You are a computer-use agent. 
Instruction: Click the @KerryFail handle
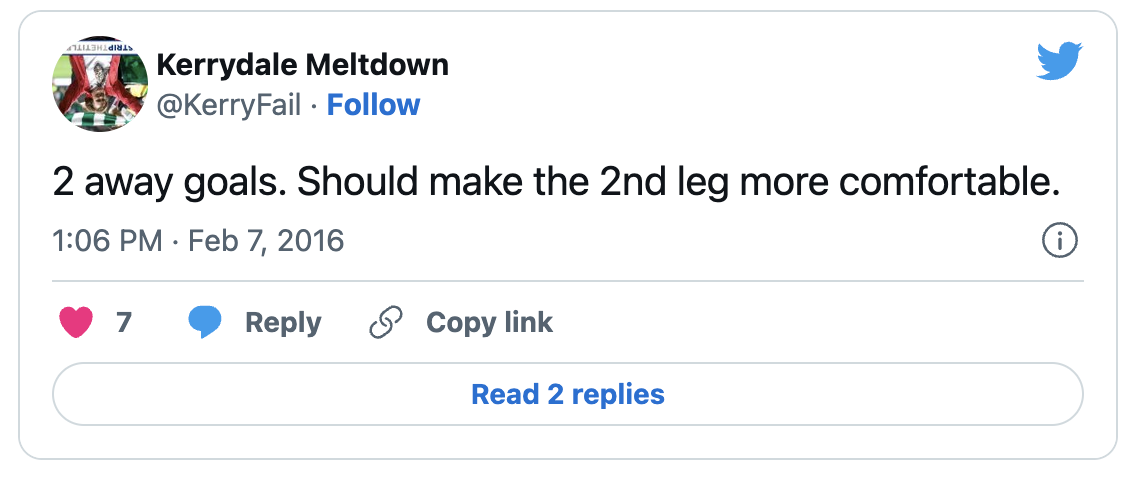tap(229, 105)
